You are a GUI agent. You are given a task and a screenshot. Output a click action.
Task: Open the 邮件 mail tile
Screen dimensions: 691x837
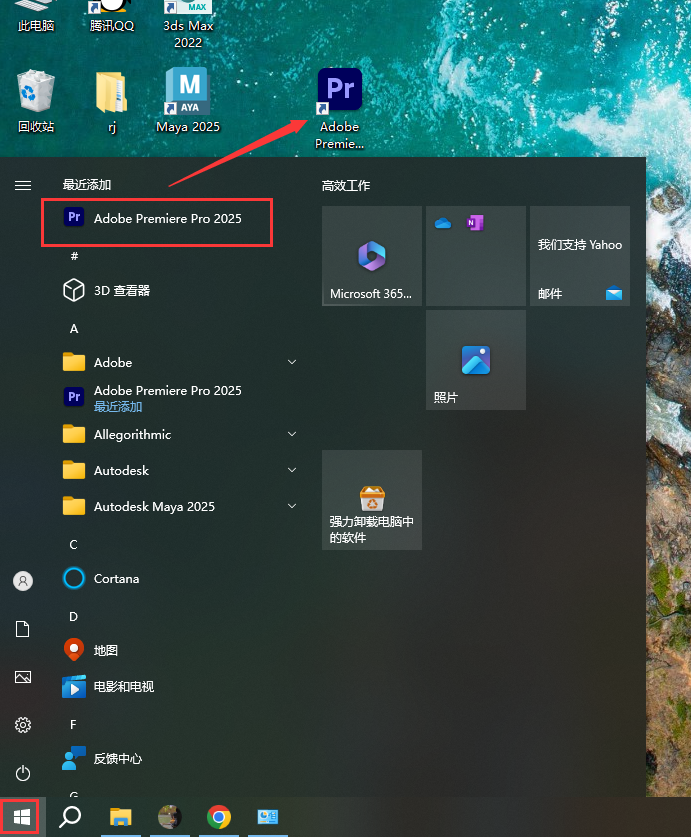click(x=580, y=256)
